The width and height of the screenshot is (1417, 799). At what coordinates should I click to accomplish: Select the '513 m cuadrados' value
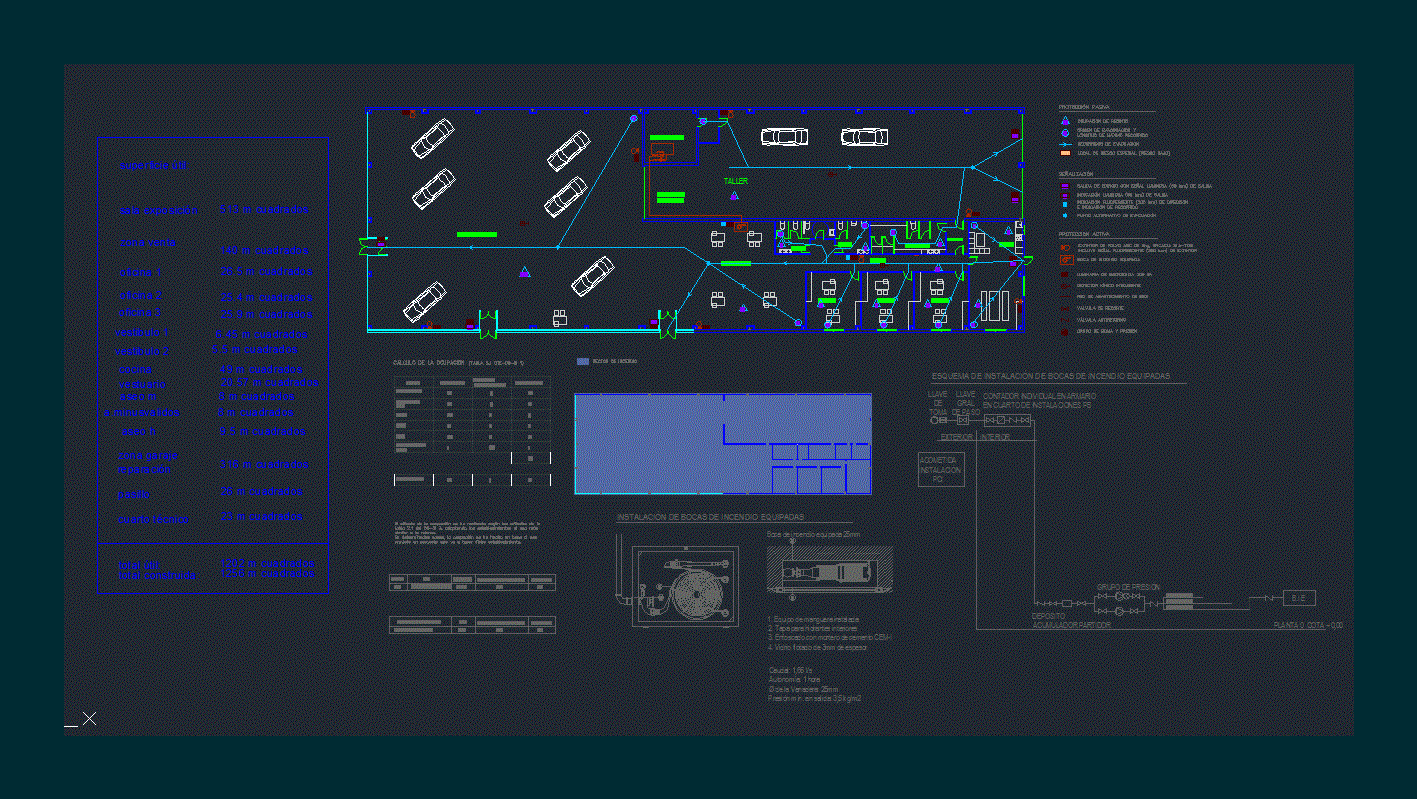click(264, 210)
